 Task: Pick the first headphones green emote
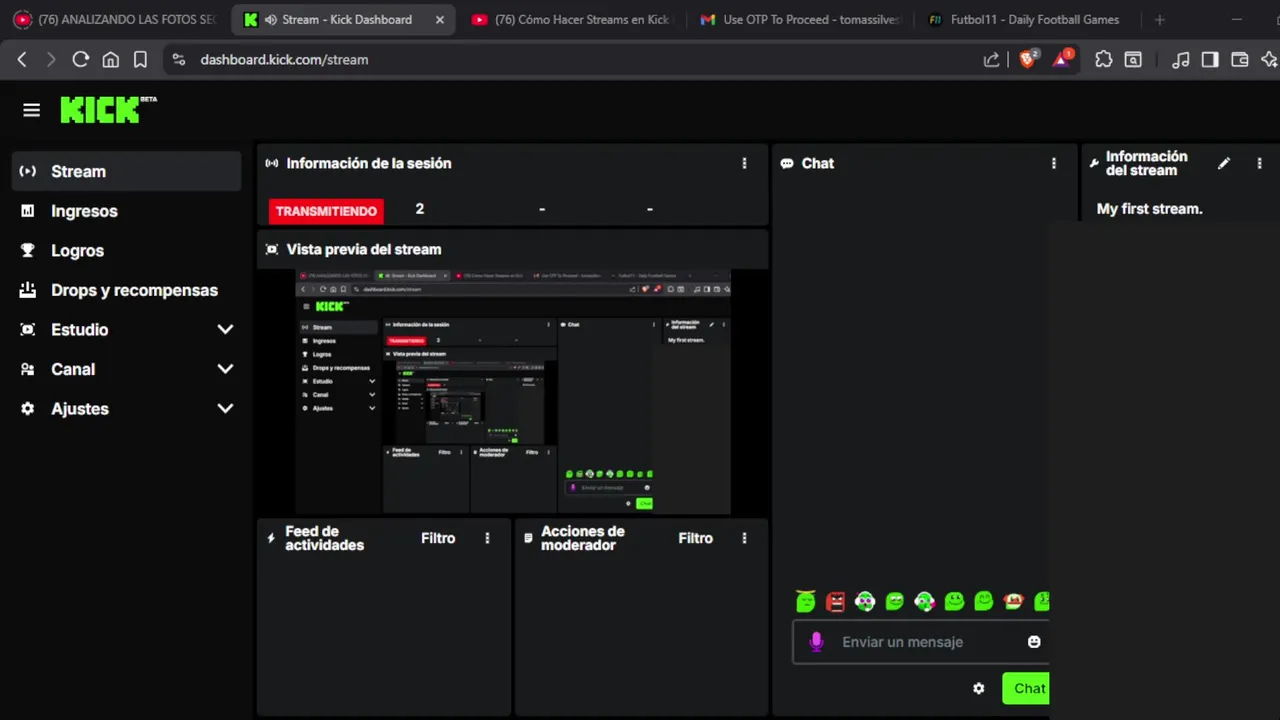(865, 601)
